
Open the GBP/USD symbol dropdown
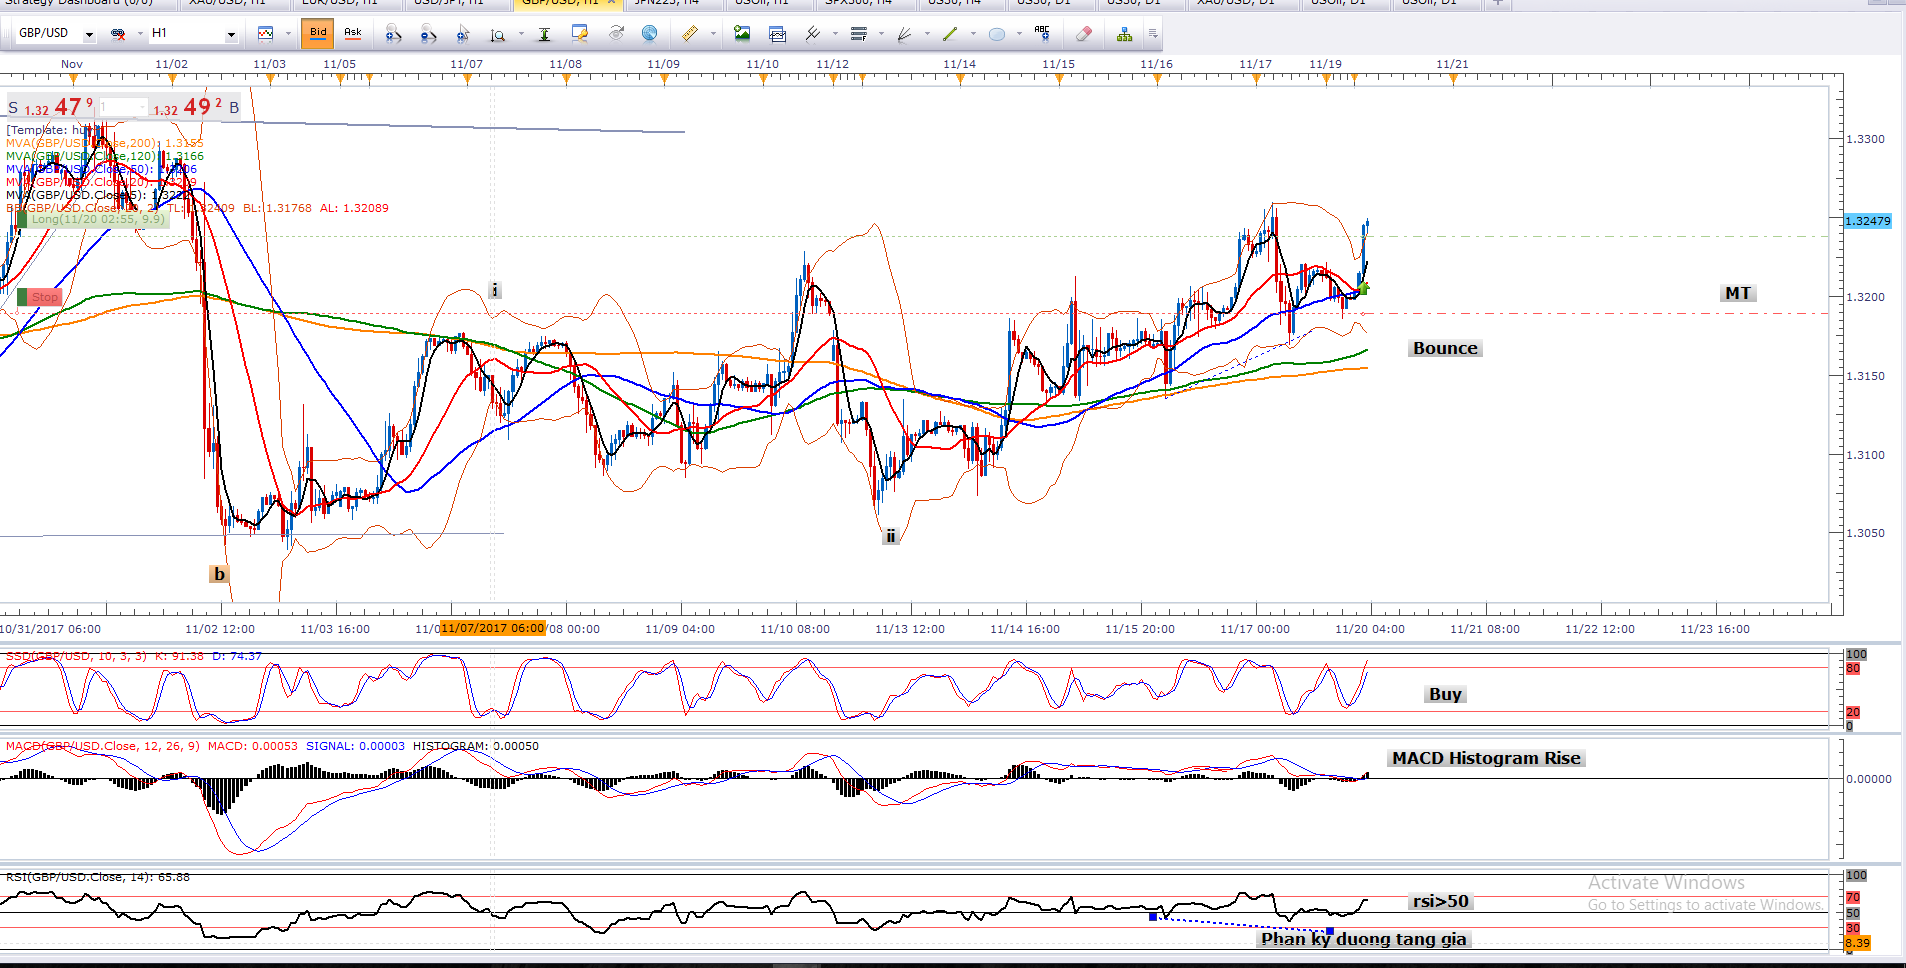89,34
